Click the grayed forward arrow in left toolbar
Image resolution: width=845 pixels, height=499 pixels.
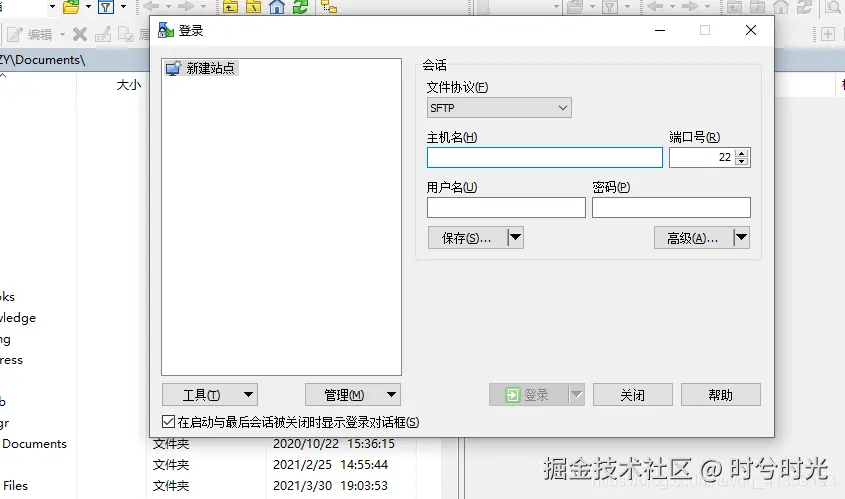click(186, 6)
